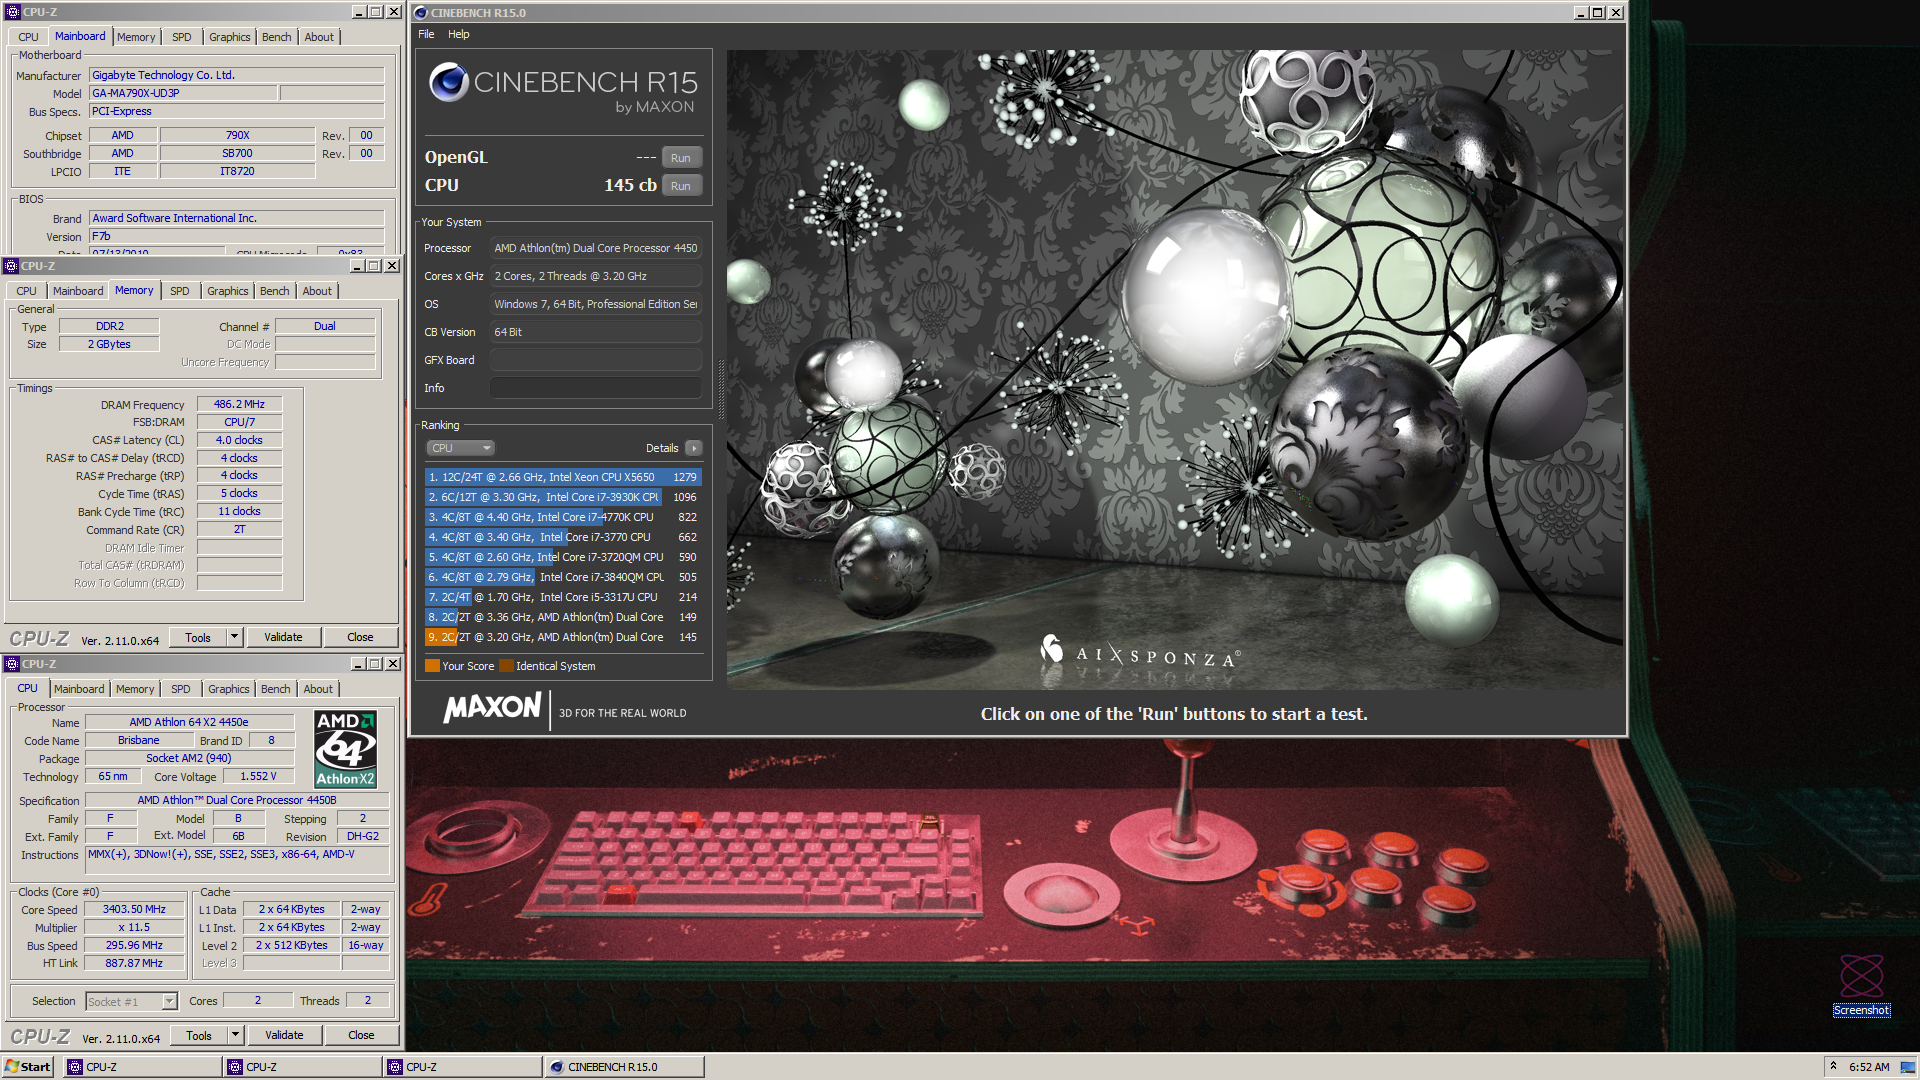Select ranking row Intel Core i5-3317U
Screen dimensions: 1920x1080
563,597
